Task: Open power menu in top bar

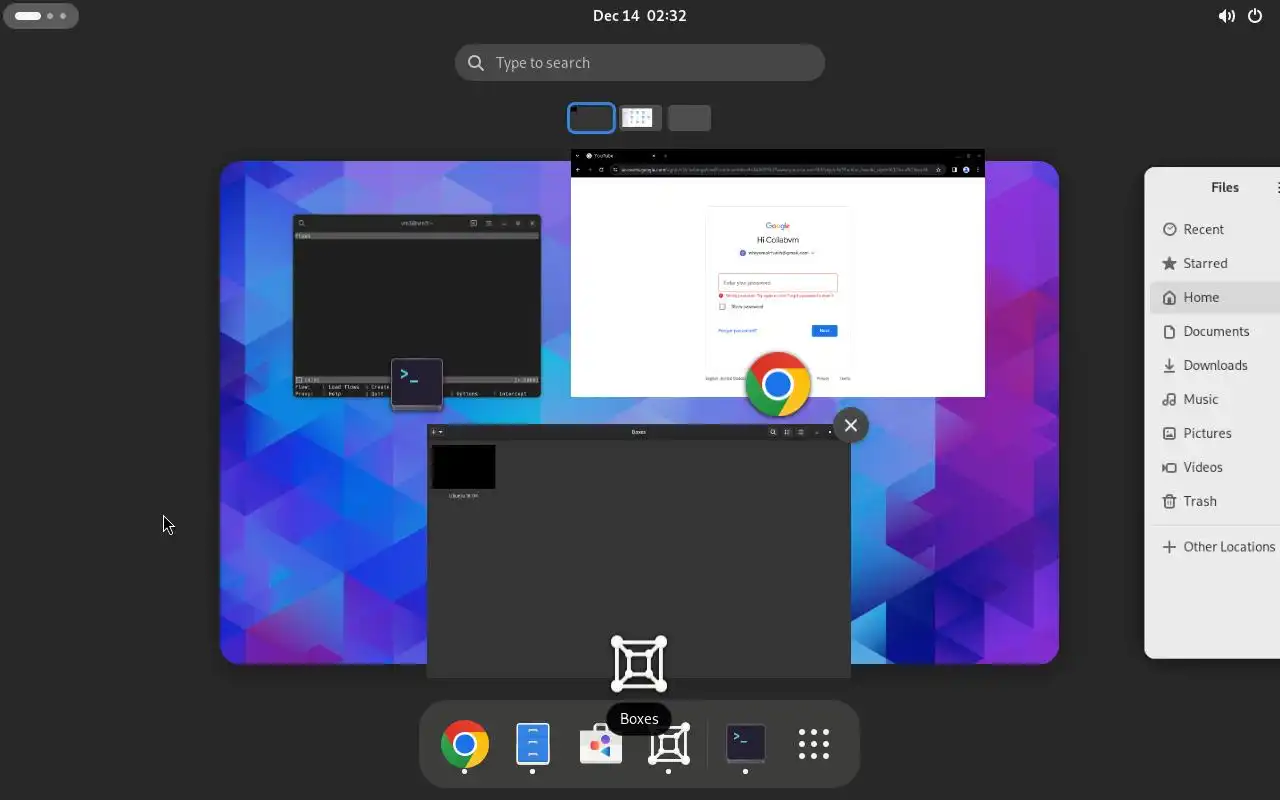Action: pyautogui.click(x=1255, y=16)
